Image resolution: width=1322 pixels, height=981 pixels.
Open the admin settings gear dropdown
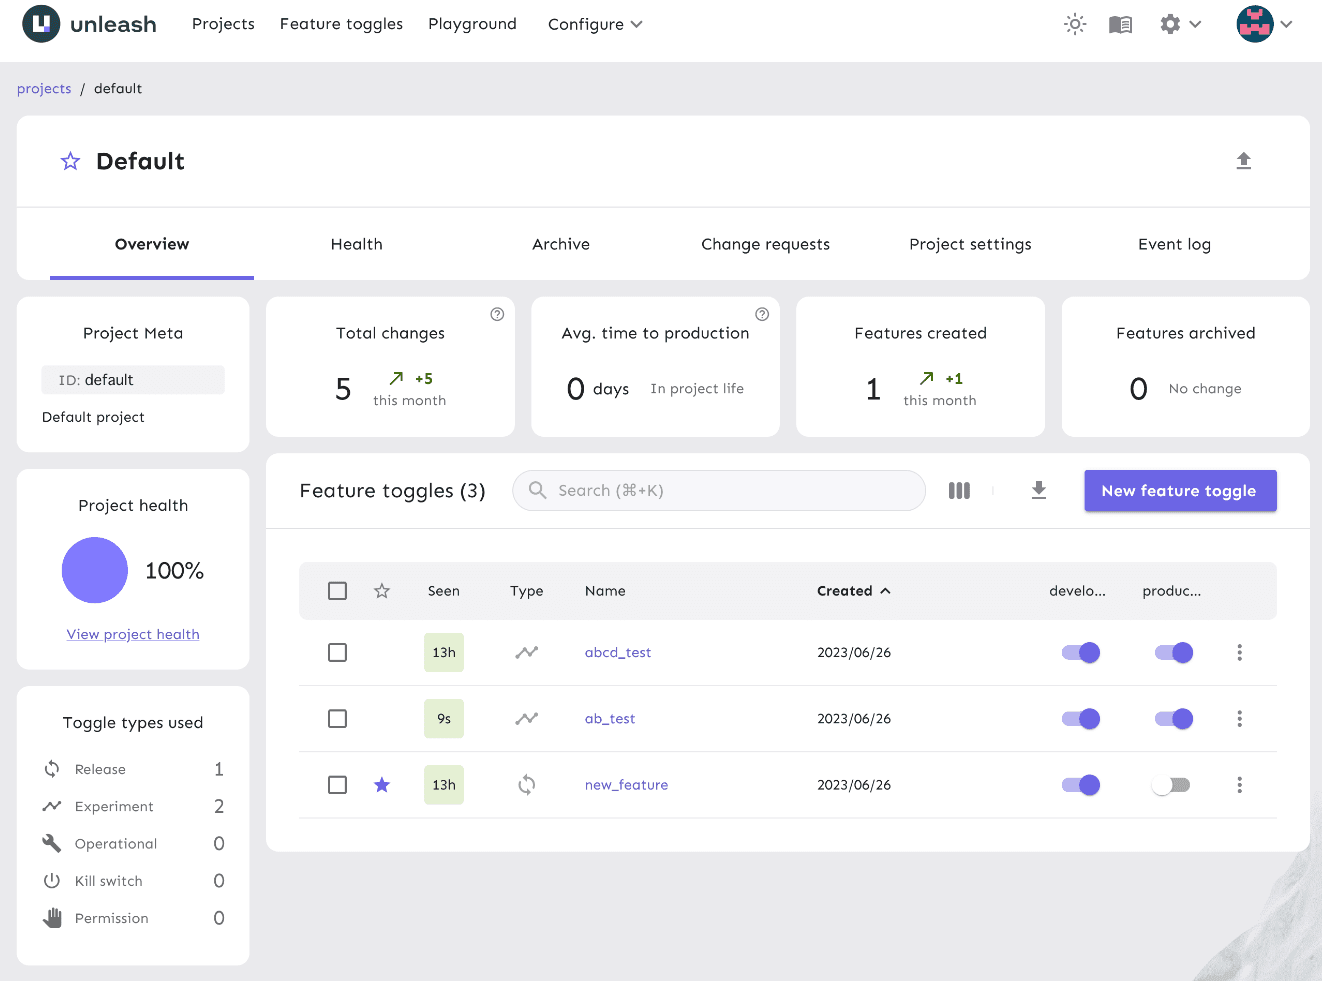point(1180,24)
